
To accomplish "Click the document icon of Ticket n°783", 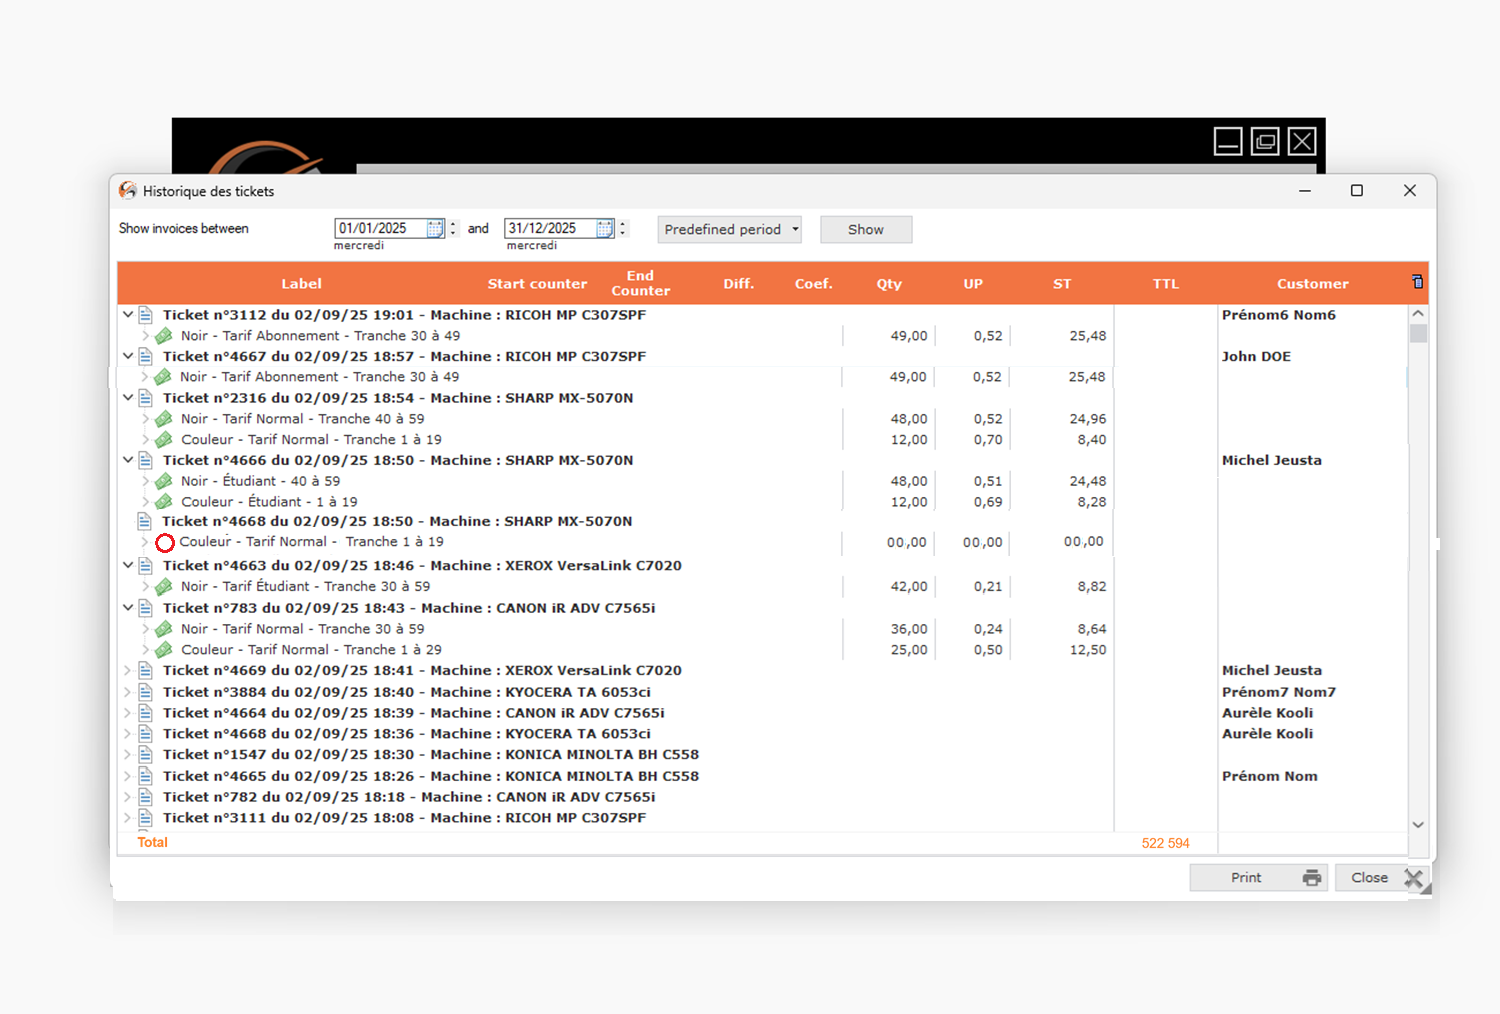I will tap(145, 608).
